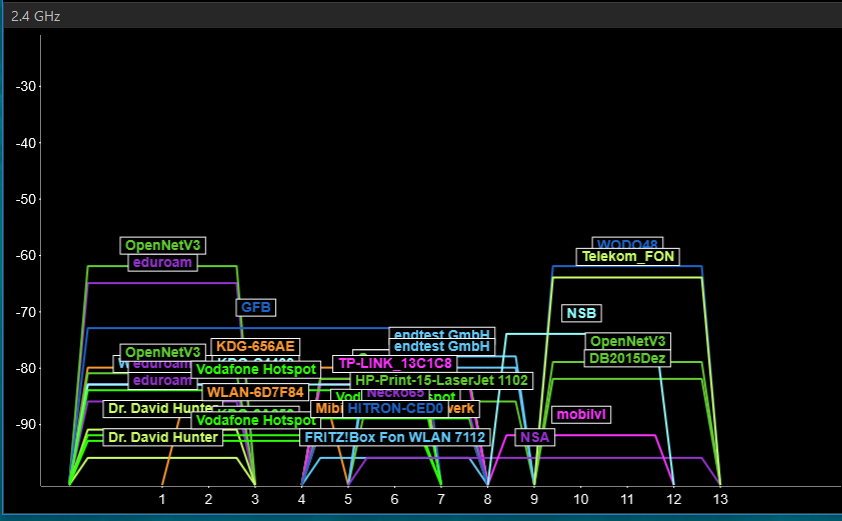Screen dimensions: 842x521
Task: Select the orange KDG-656AE label
Action: (x=256, y=346)
